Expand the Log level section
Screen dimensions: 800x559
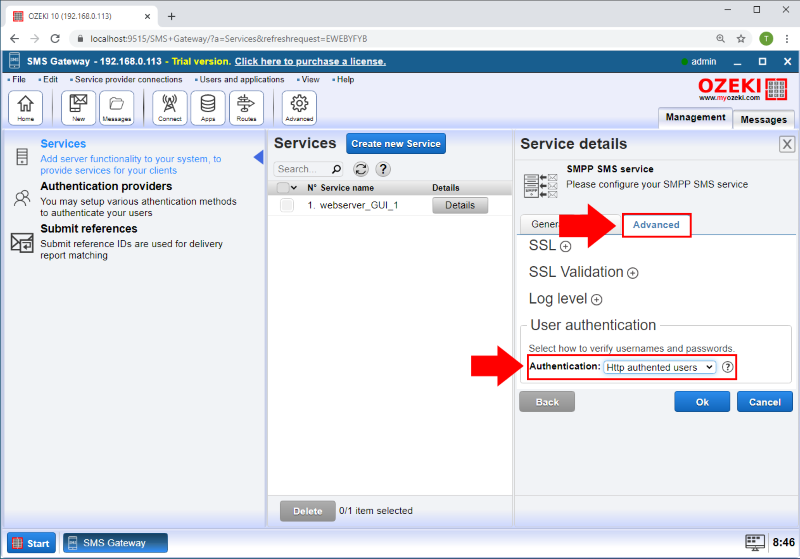596,300
